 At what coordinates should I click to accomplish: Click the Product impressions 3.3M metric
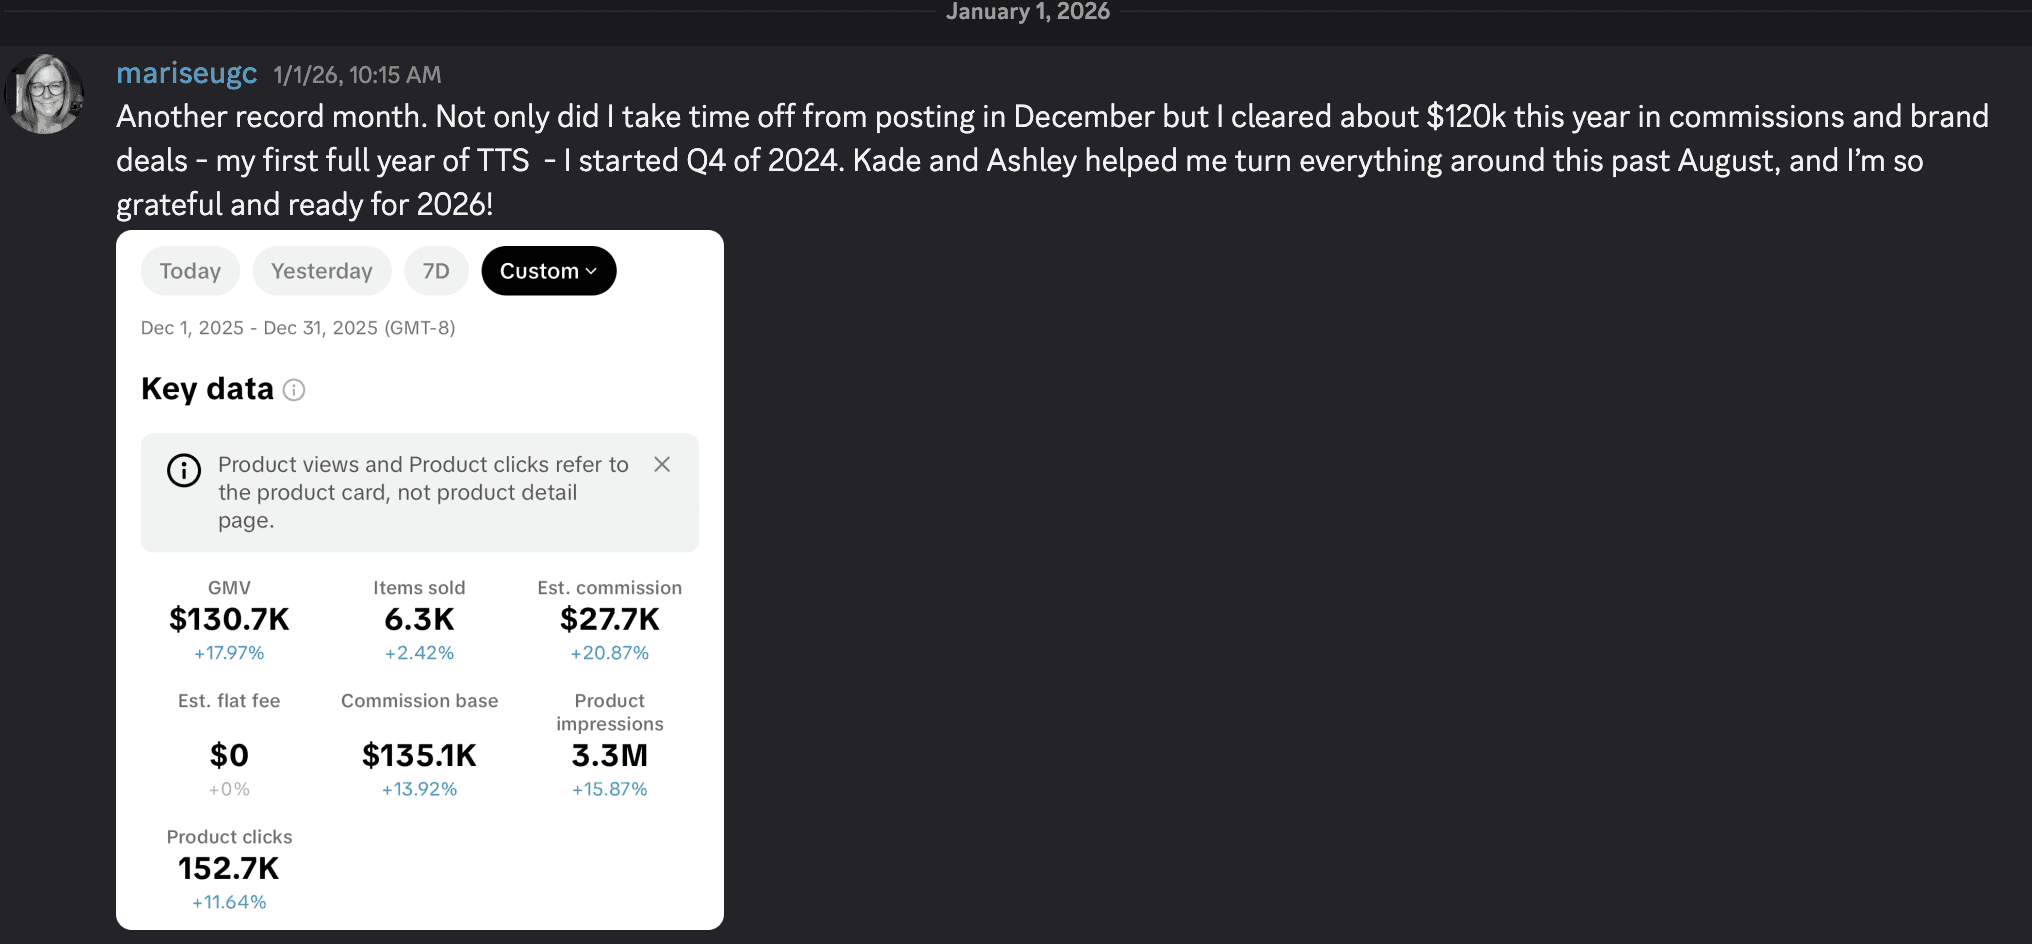click(610, 755)
